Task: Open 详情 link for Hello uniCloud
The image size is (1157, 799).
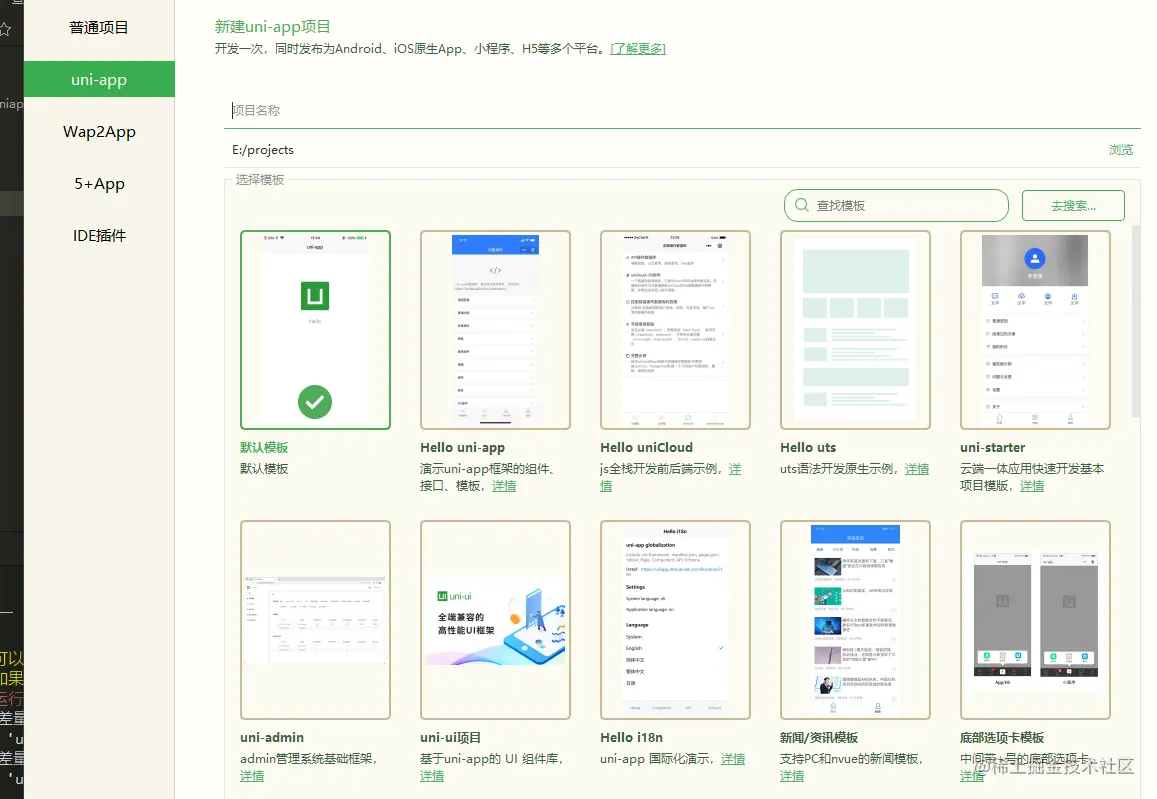Action: click(x=735, y=469)
